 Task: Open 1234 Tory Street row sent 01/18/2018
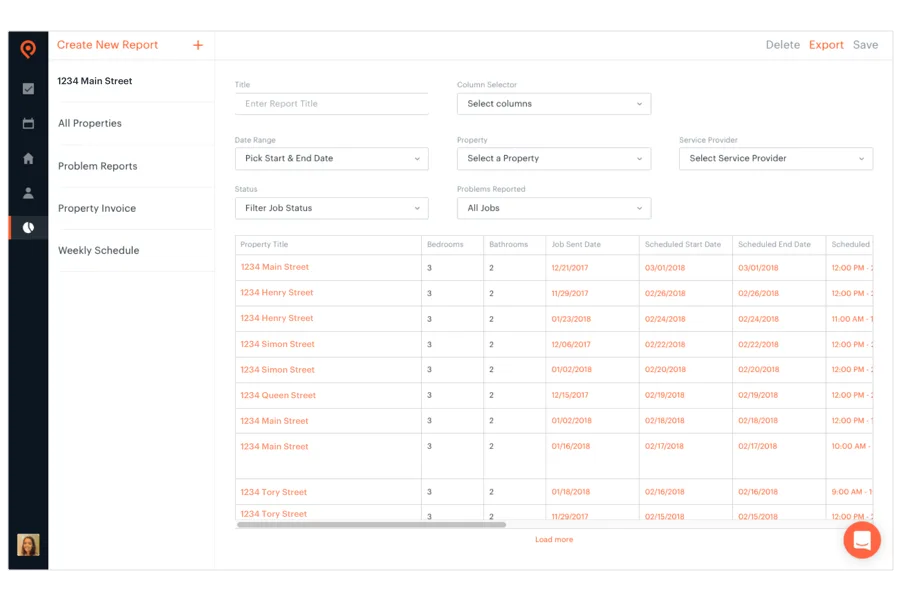click(x=273, y=493)
